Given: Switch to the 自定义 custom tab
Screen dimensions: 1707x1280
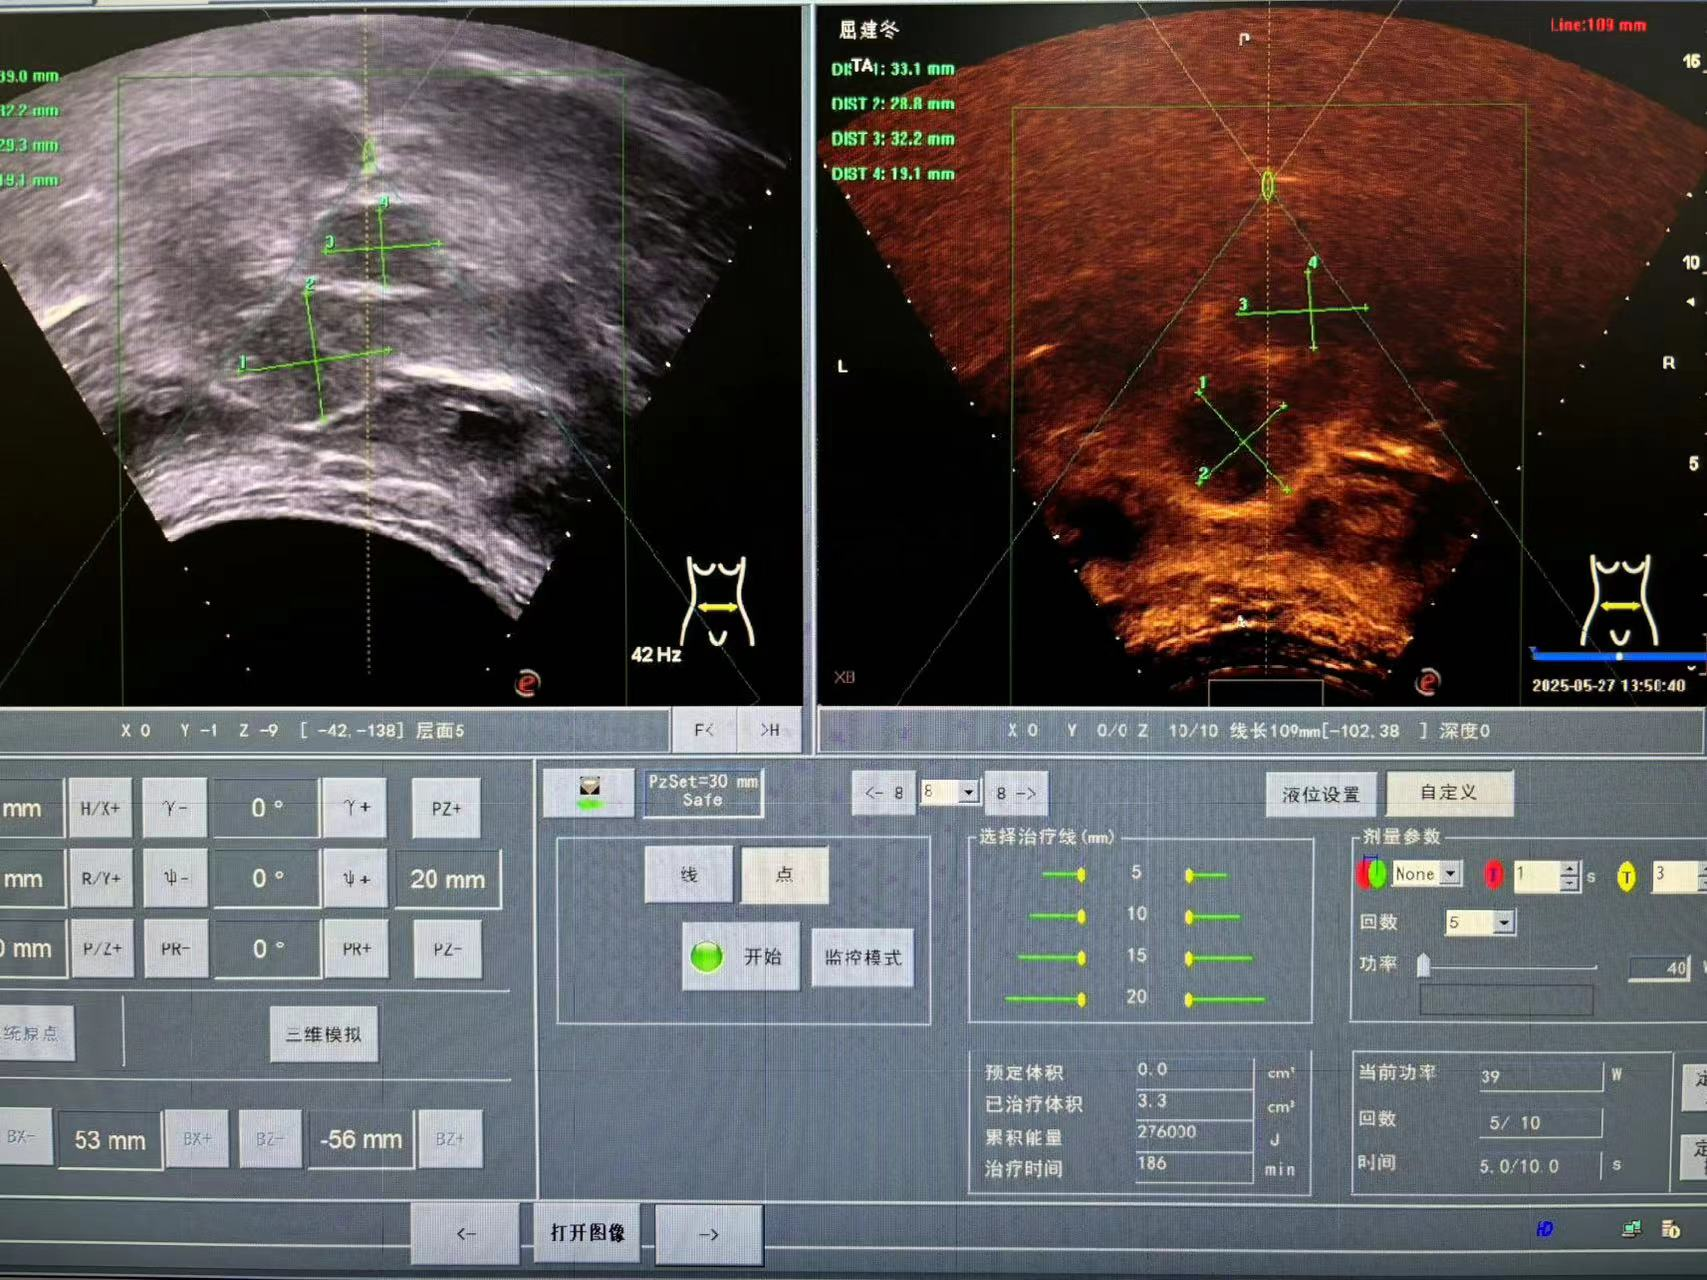Looking at the screenshot, I should point(1449,792).
